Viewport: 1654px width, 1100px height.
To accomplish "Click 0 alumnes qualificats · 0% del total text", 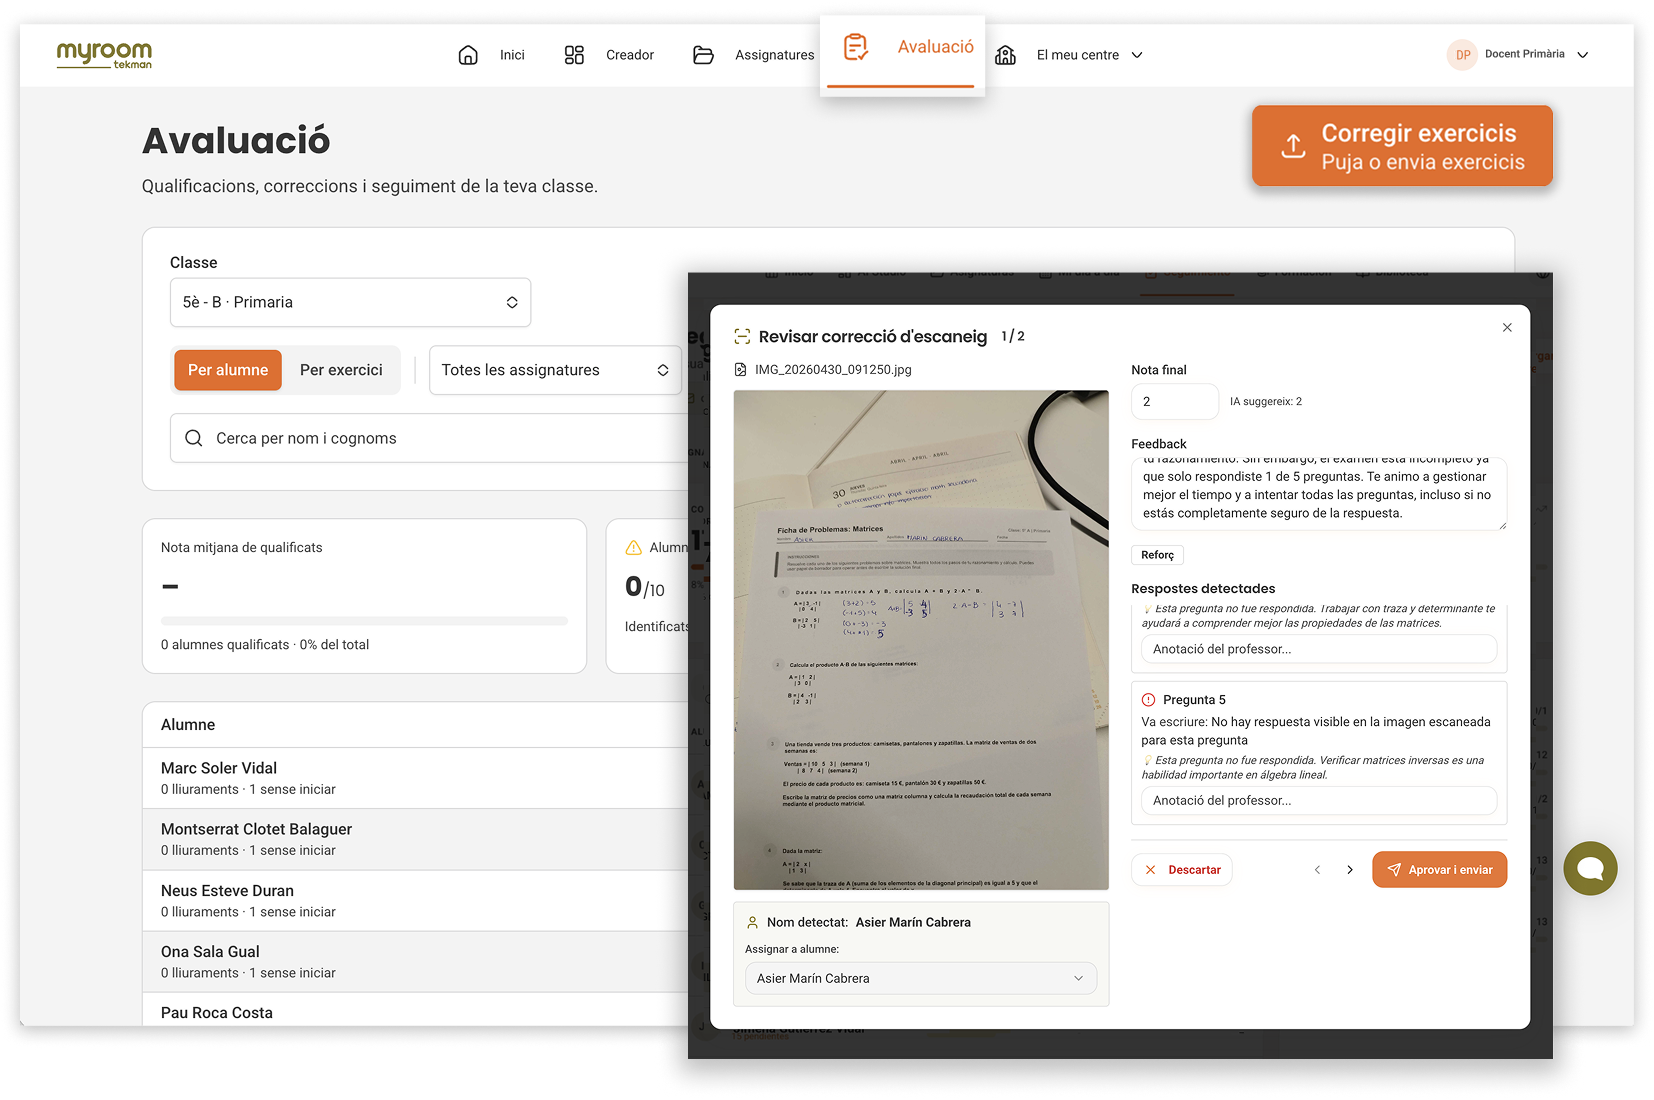I will tap(265, 645).
